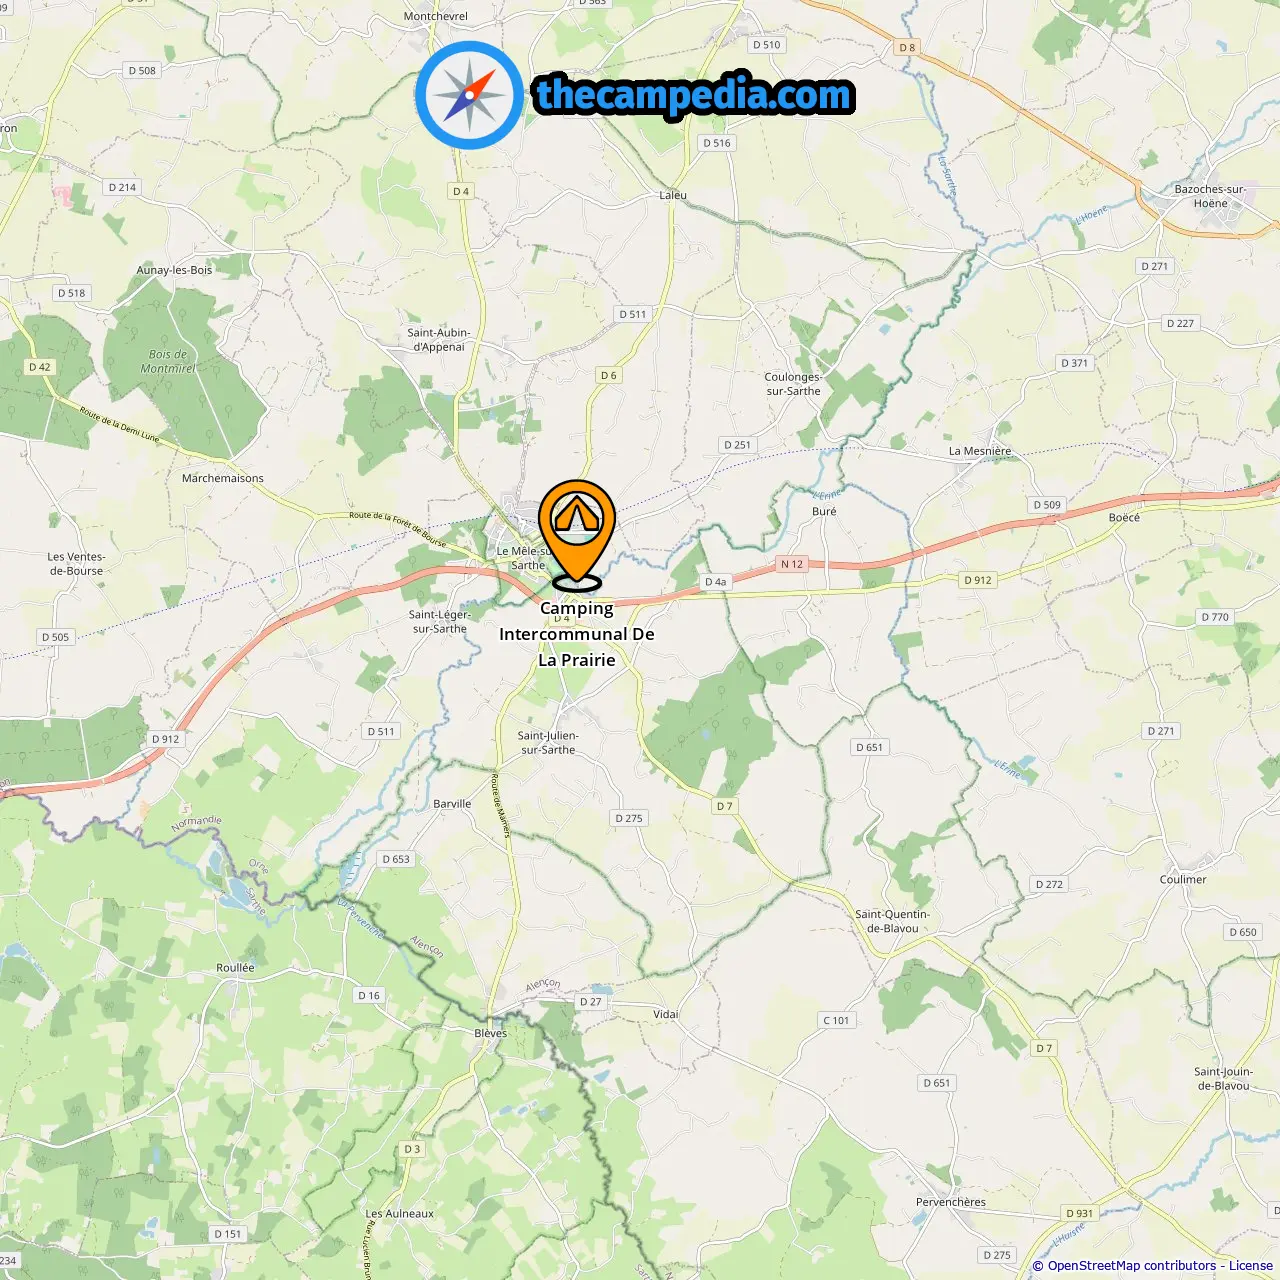
Task: Select the D 511 shield near Laleu road
Action: 632,314
